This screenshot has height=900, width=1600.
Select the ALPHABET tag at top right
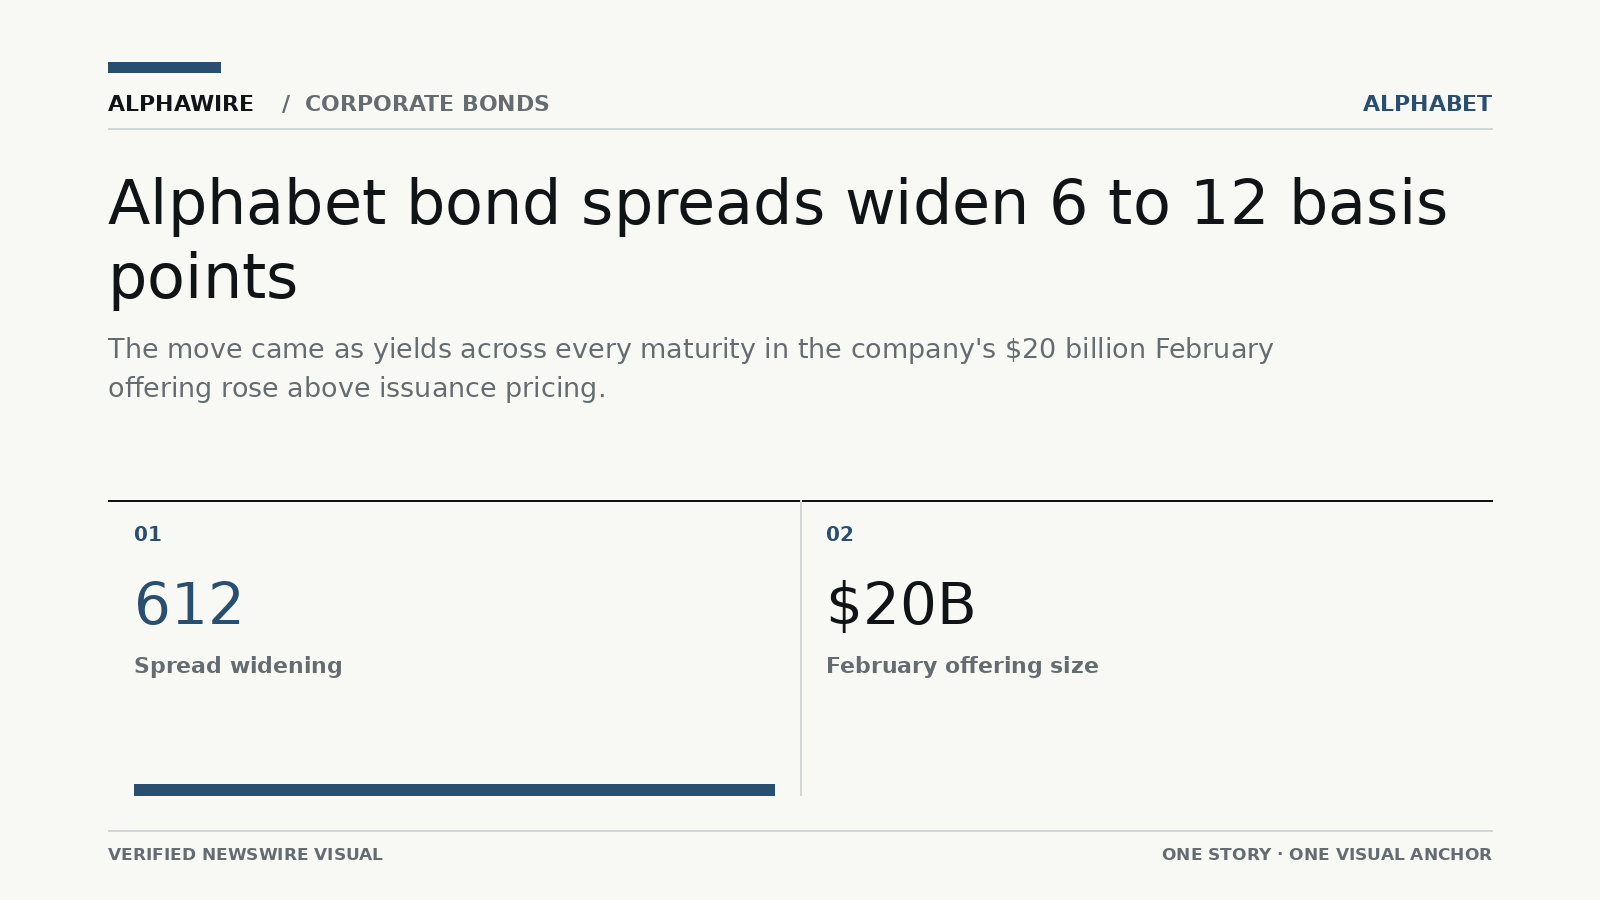pyautogui.click(x=1427, y=104)
